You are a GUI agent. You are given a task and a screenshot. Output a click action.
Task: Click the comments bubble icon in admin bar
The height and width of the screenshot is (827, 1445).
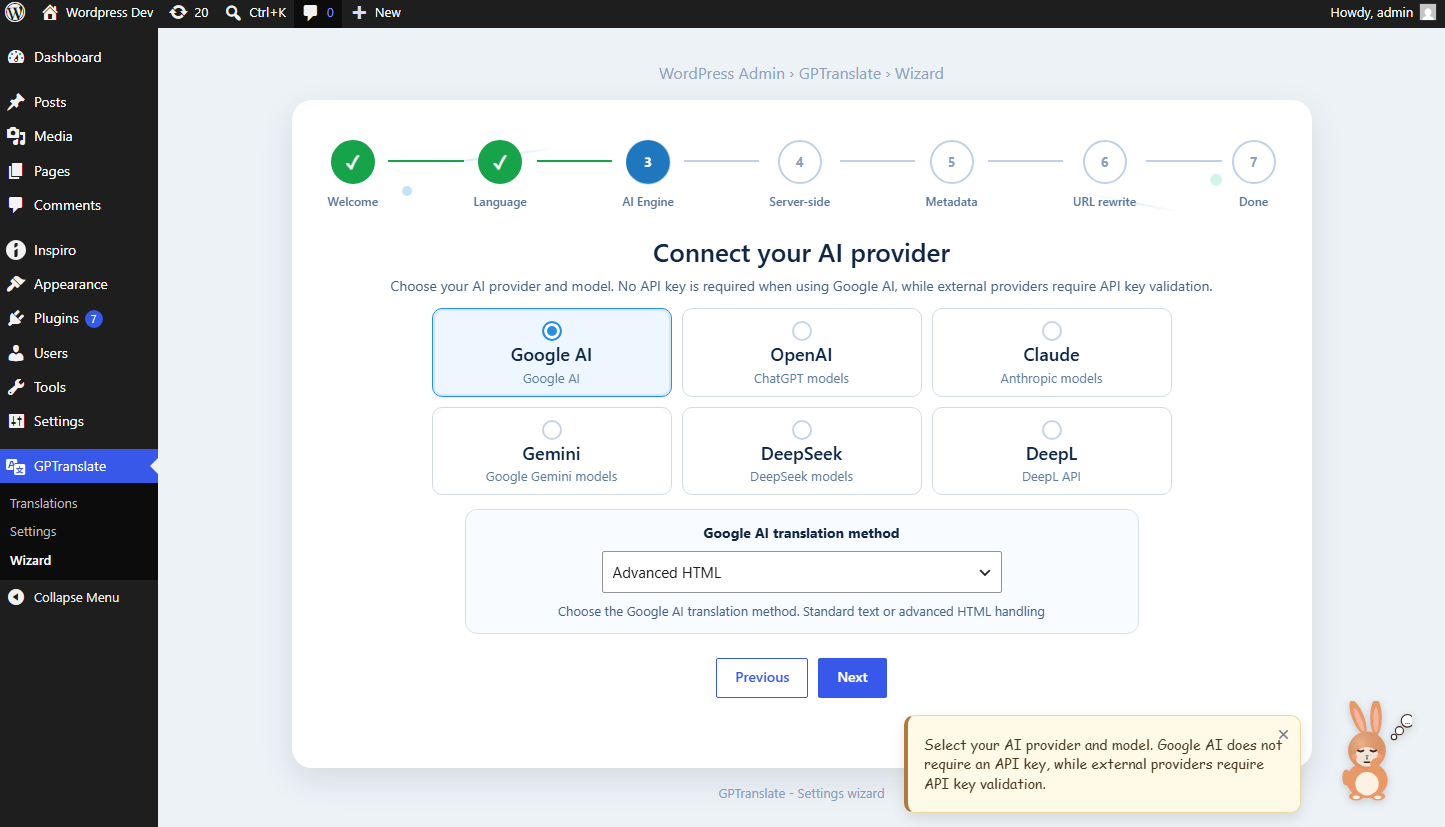point(311,13)
